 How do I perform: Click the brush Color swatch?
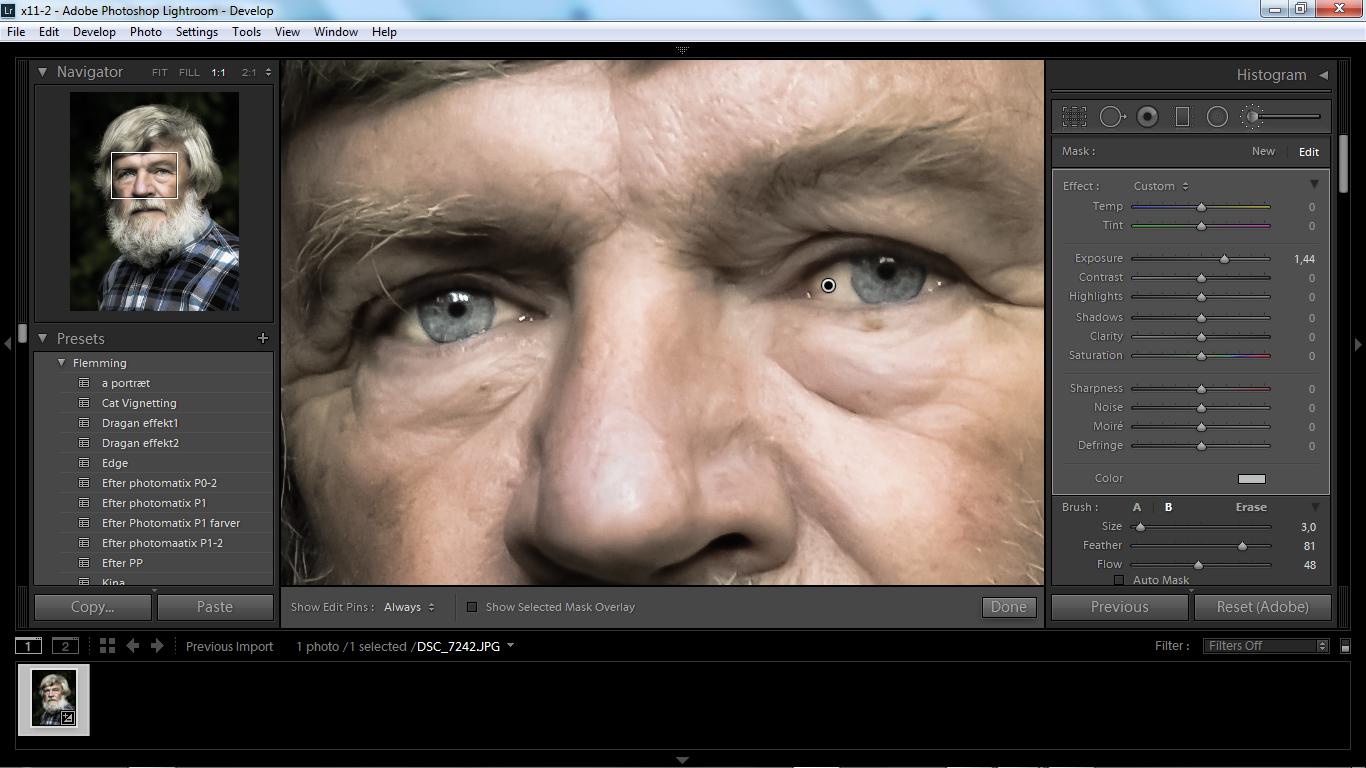coord(1251,479)
